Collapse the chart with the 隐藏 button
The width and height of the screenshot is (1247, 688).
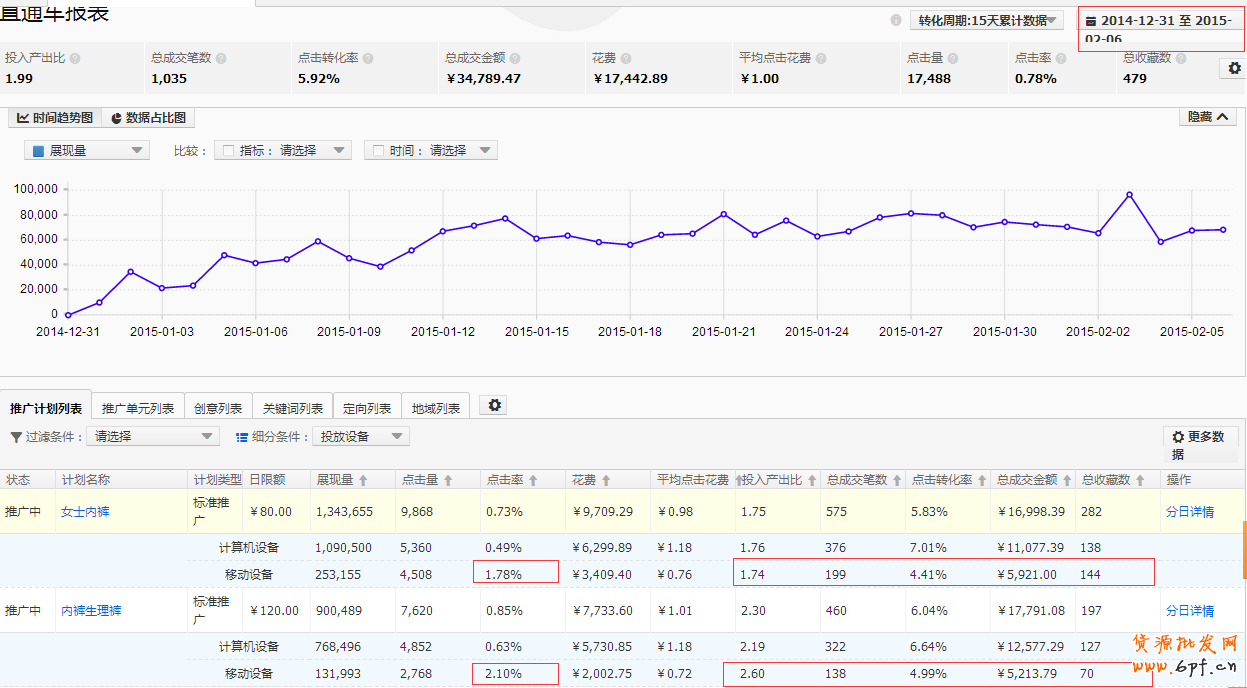(1210, 117)
